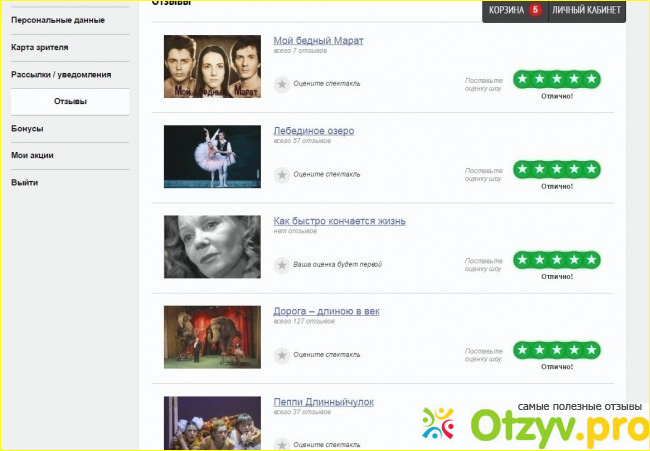The height and width of the screenshot is (451, 650).
Task: Go to Рассылки / уведомления section
Action: [x=61, y=74]
